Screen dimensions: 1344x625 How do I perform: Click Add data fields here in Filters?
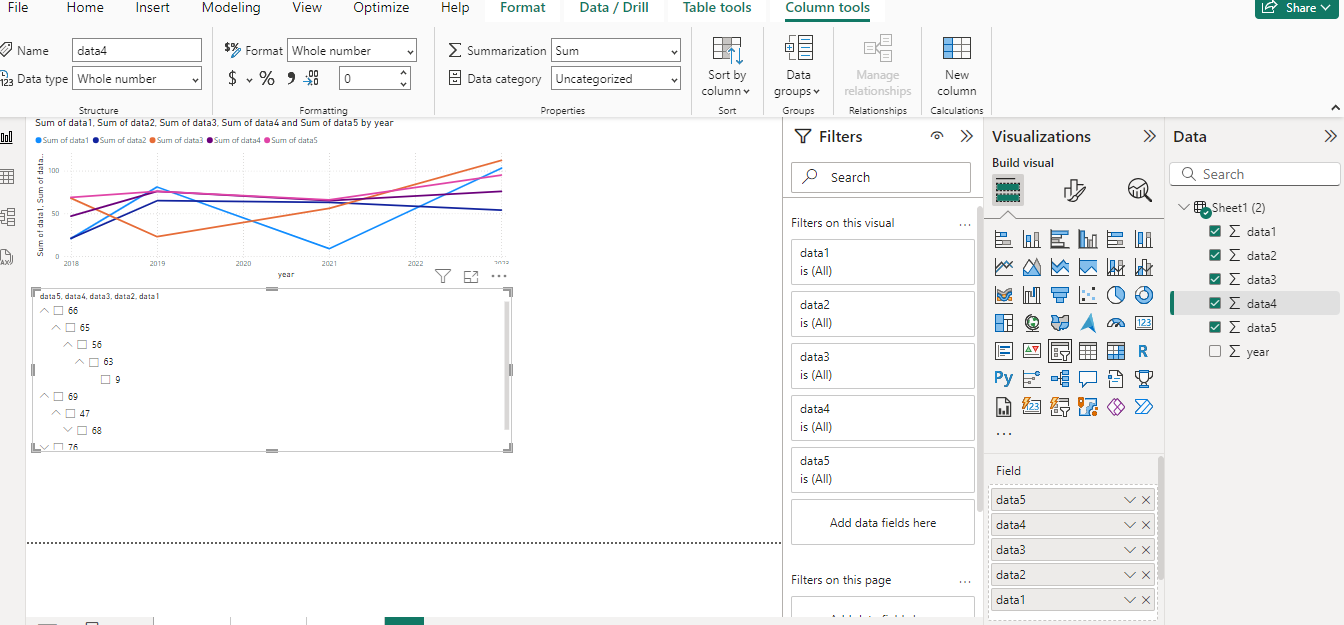[x=883, y=522]
